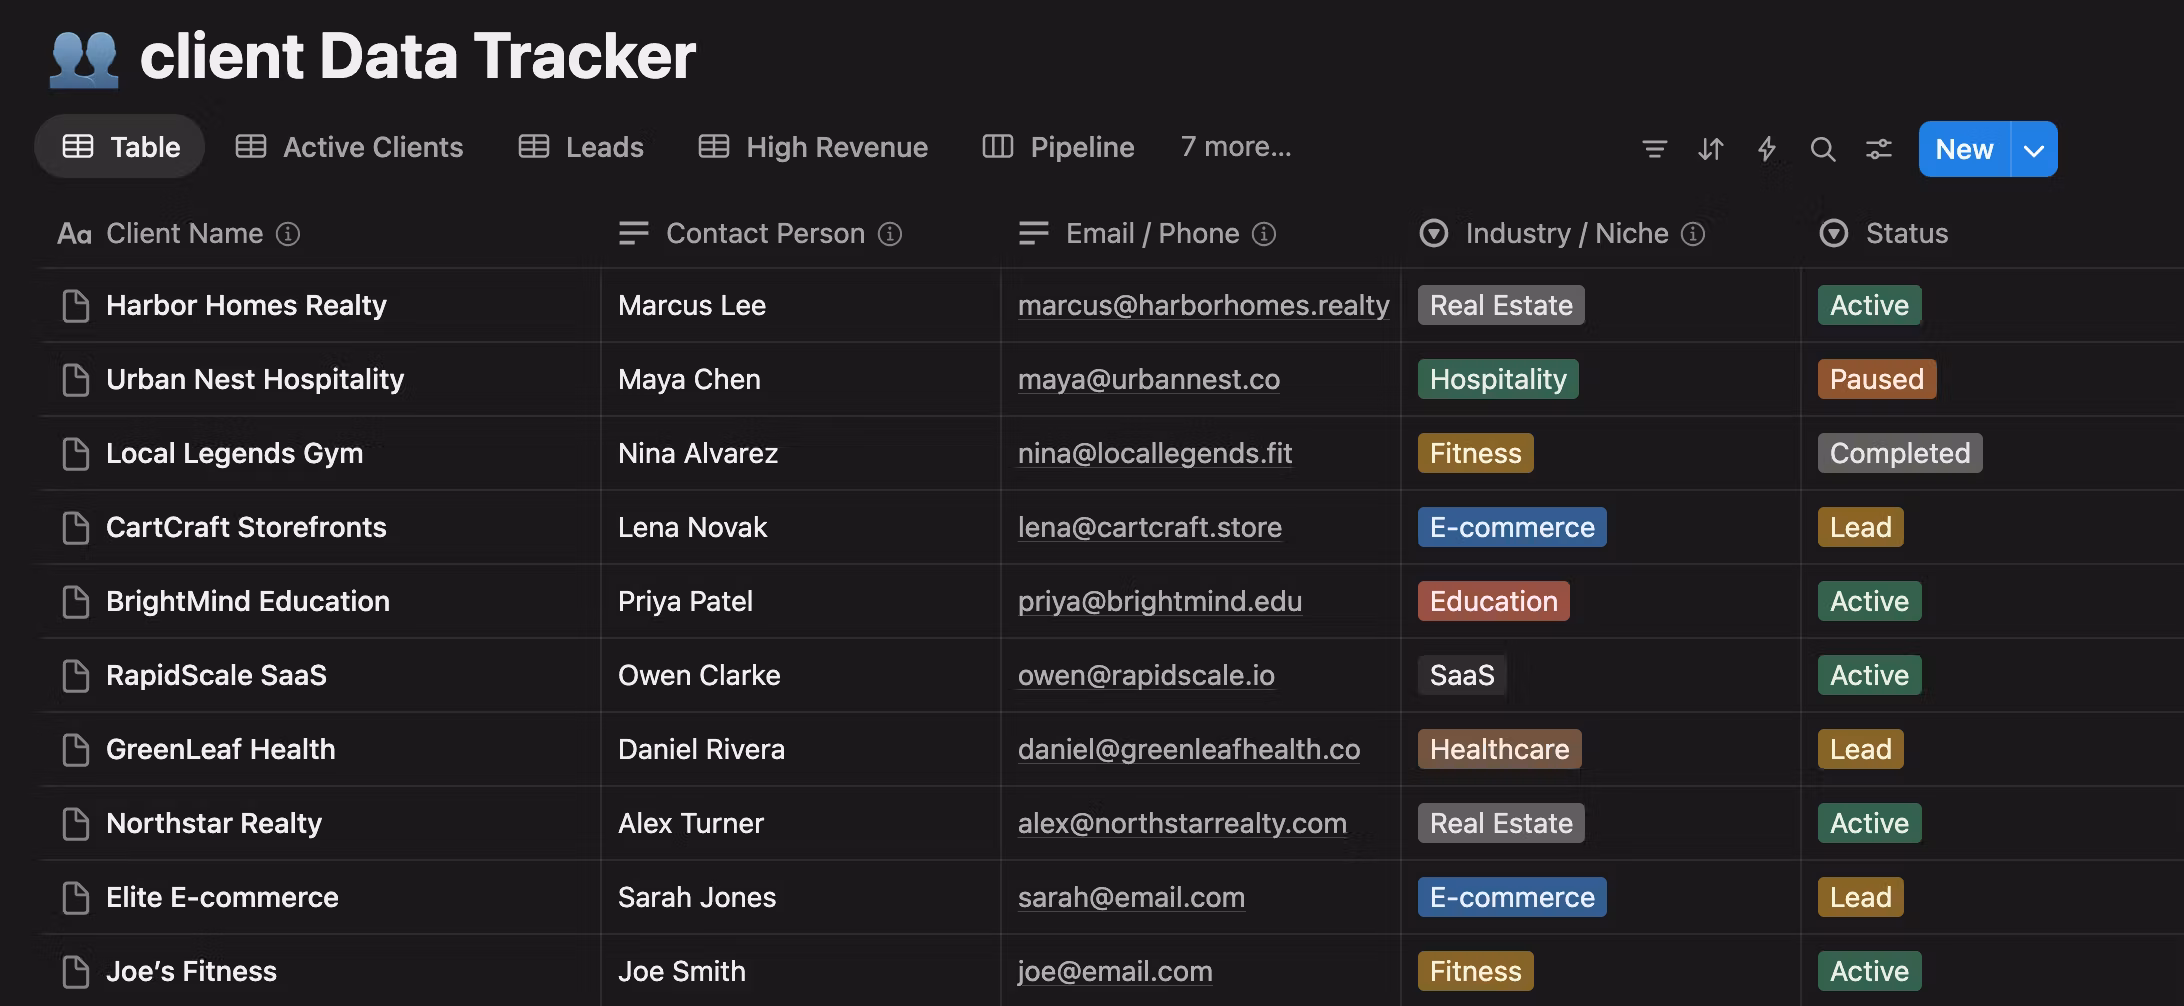Open Industry select for Urban Nest Hospitality
This screenshot has height=1006, width=2184.
tap(1498, 379)
